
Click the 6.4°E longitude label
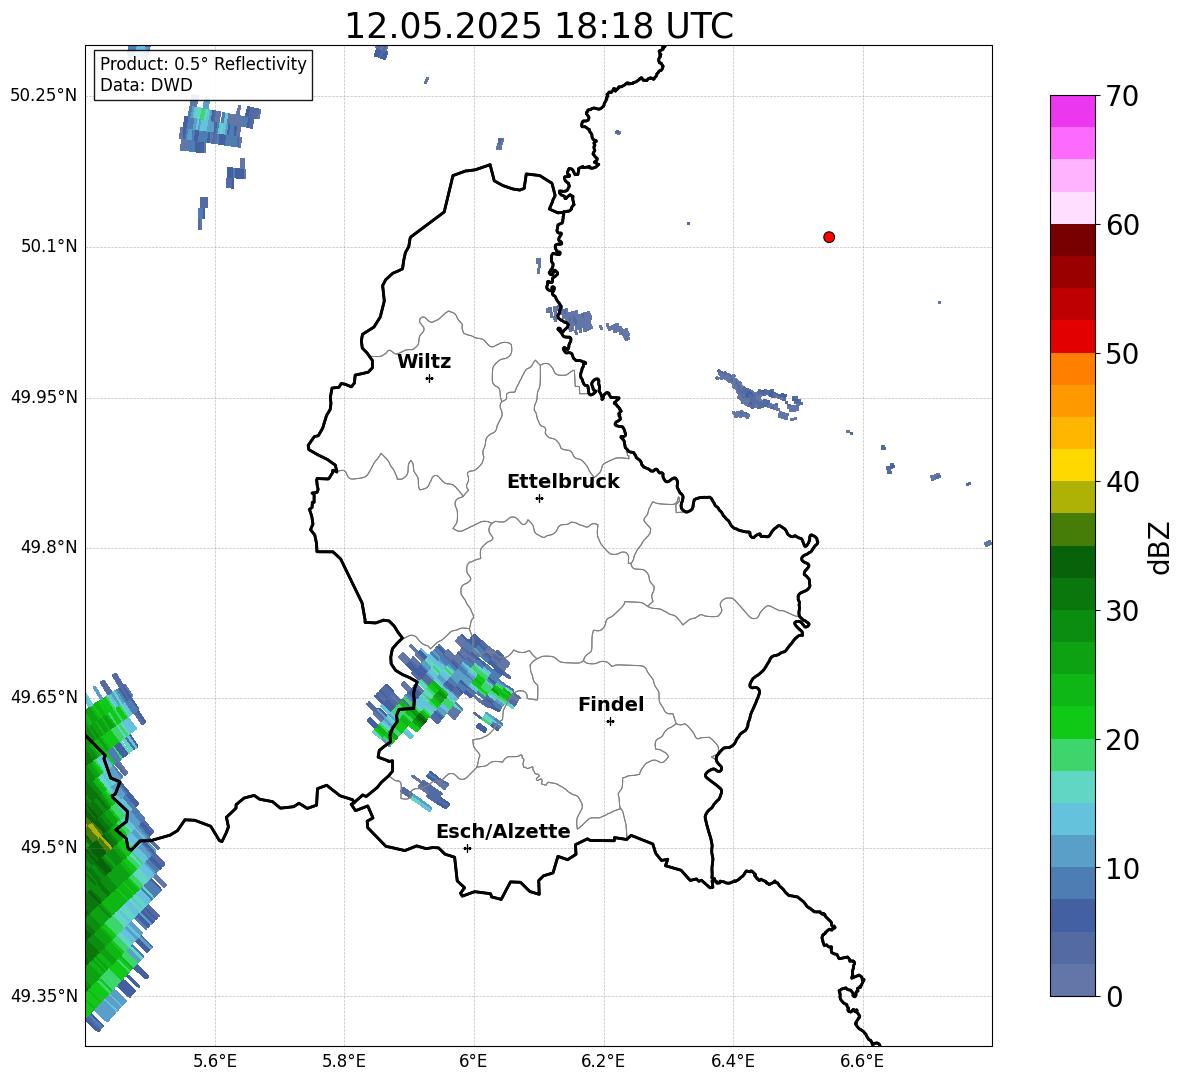(x=732, y=1061)
